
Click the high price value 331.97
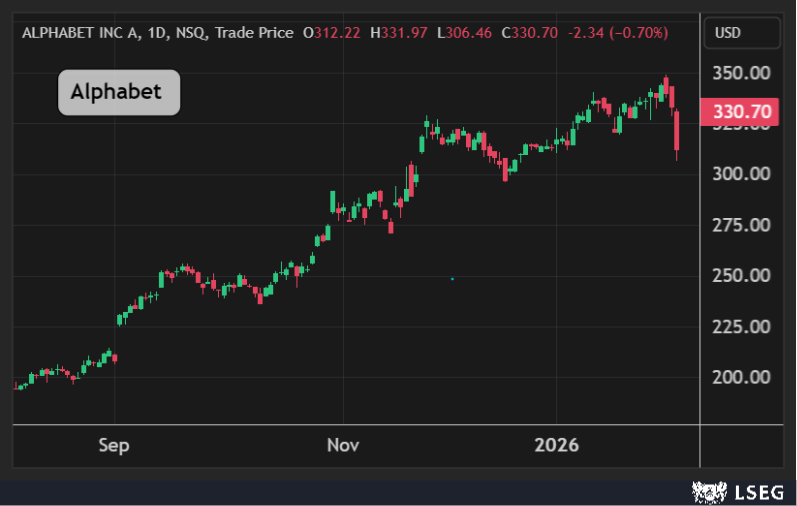click(x=406, y=33)
